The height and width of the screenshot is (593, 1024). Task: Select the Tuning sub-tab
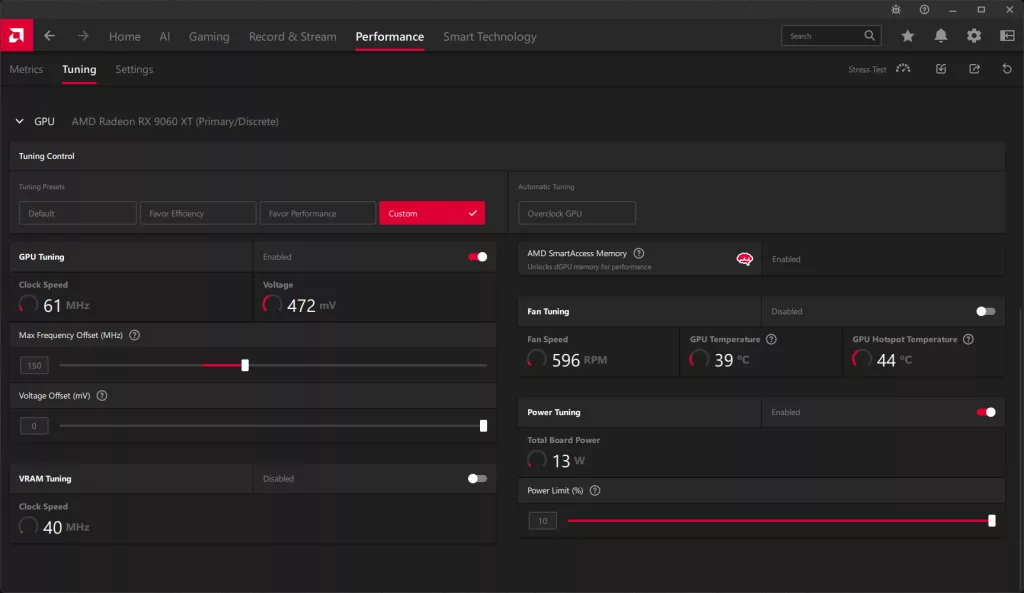pos(79,69)
